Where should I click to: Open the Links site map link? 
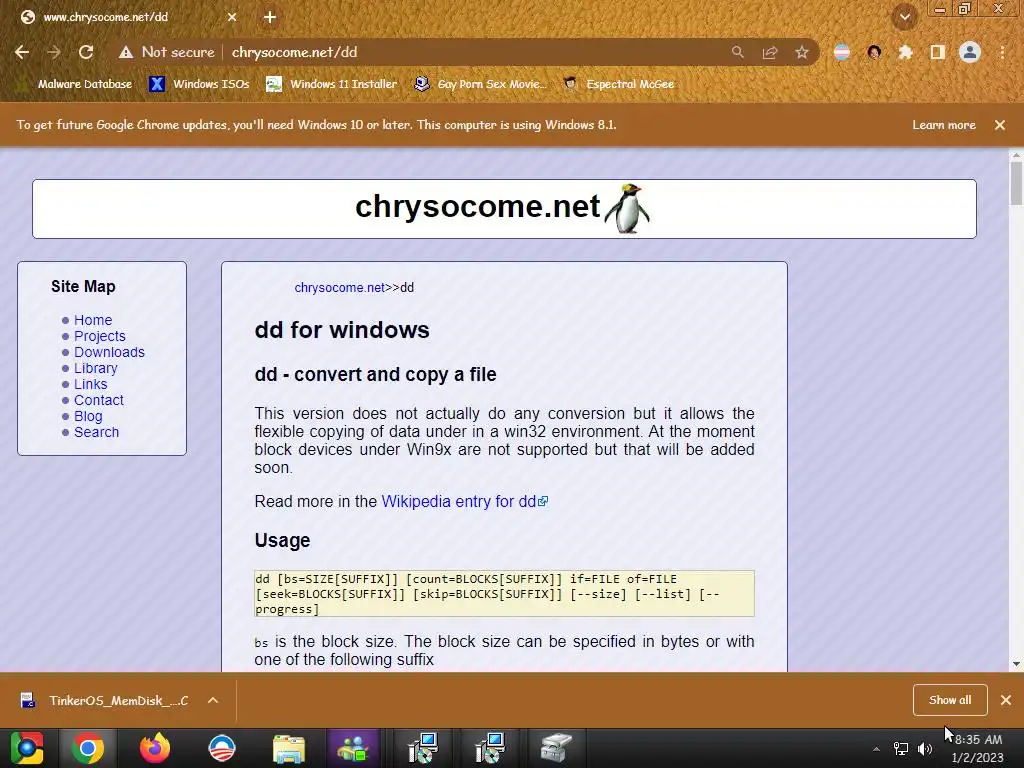pyautogui.click(x=90, y=384)
